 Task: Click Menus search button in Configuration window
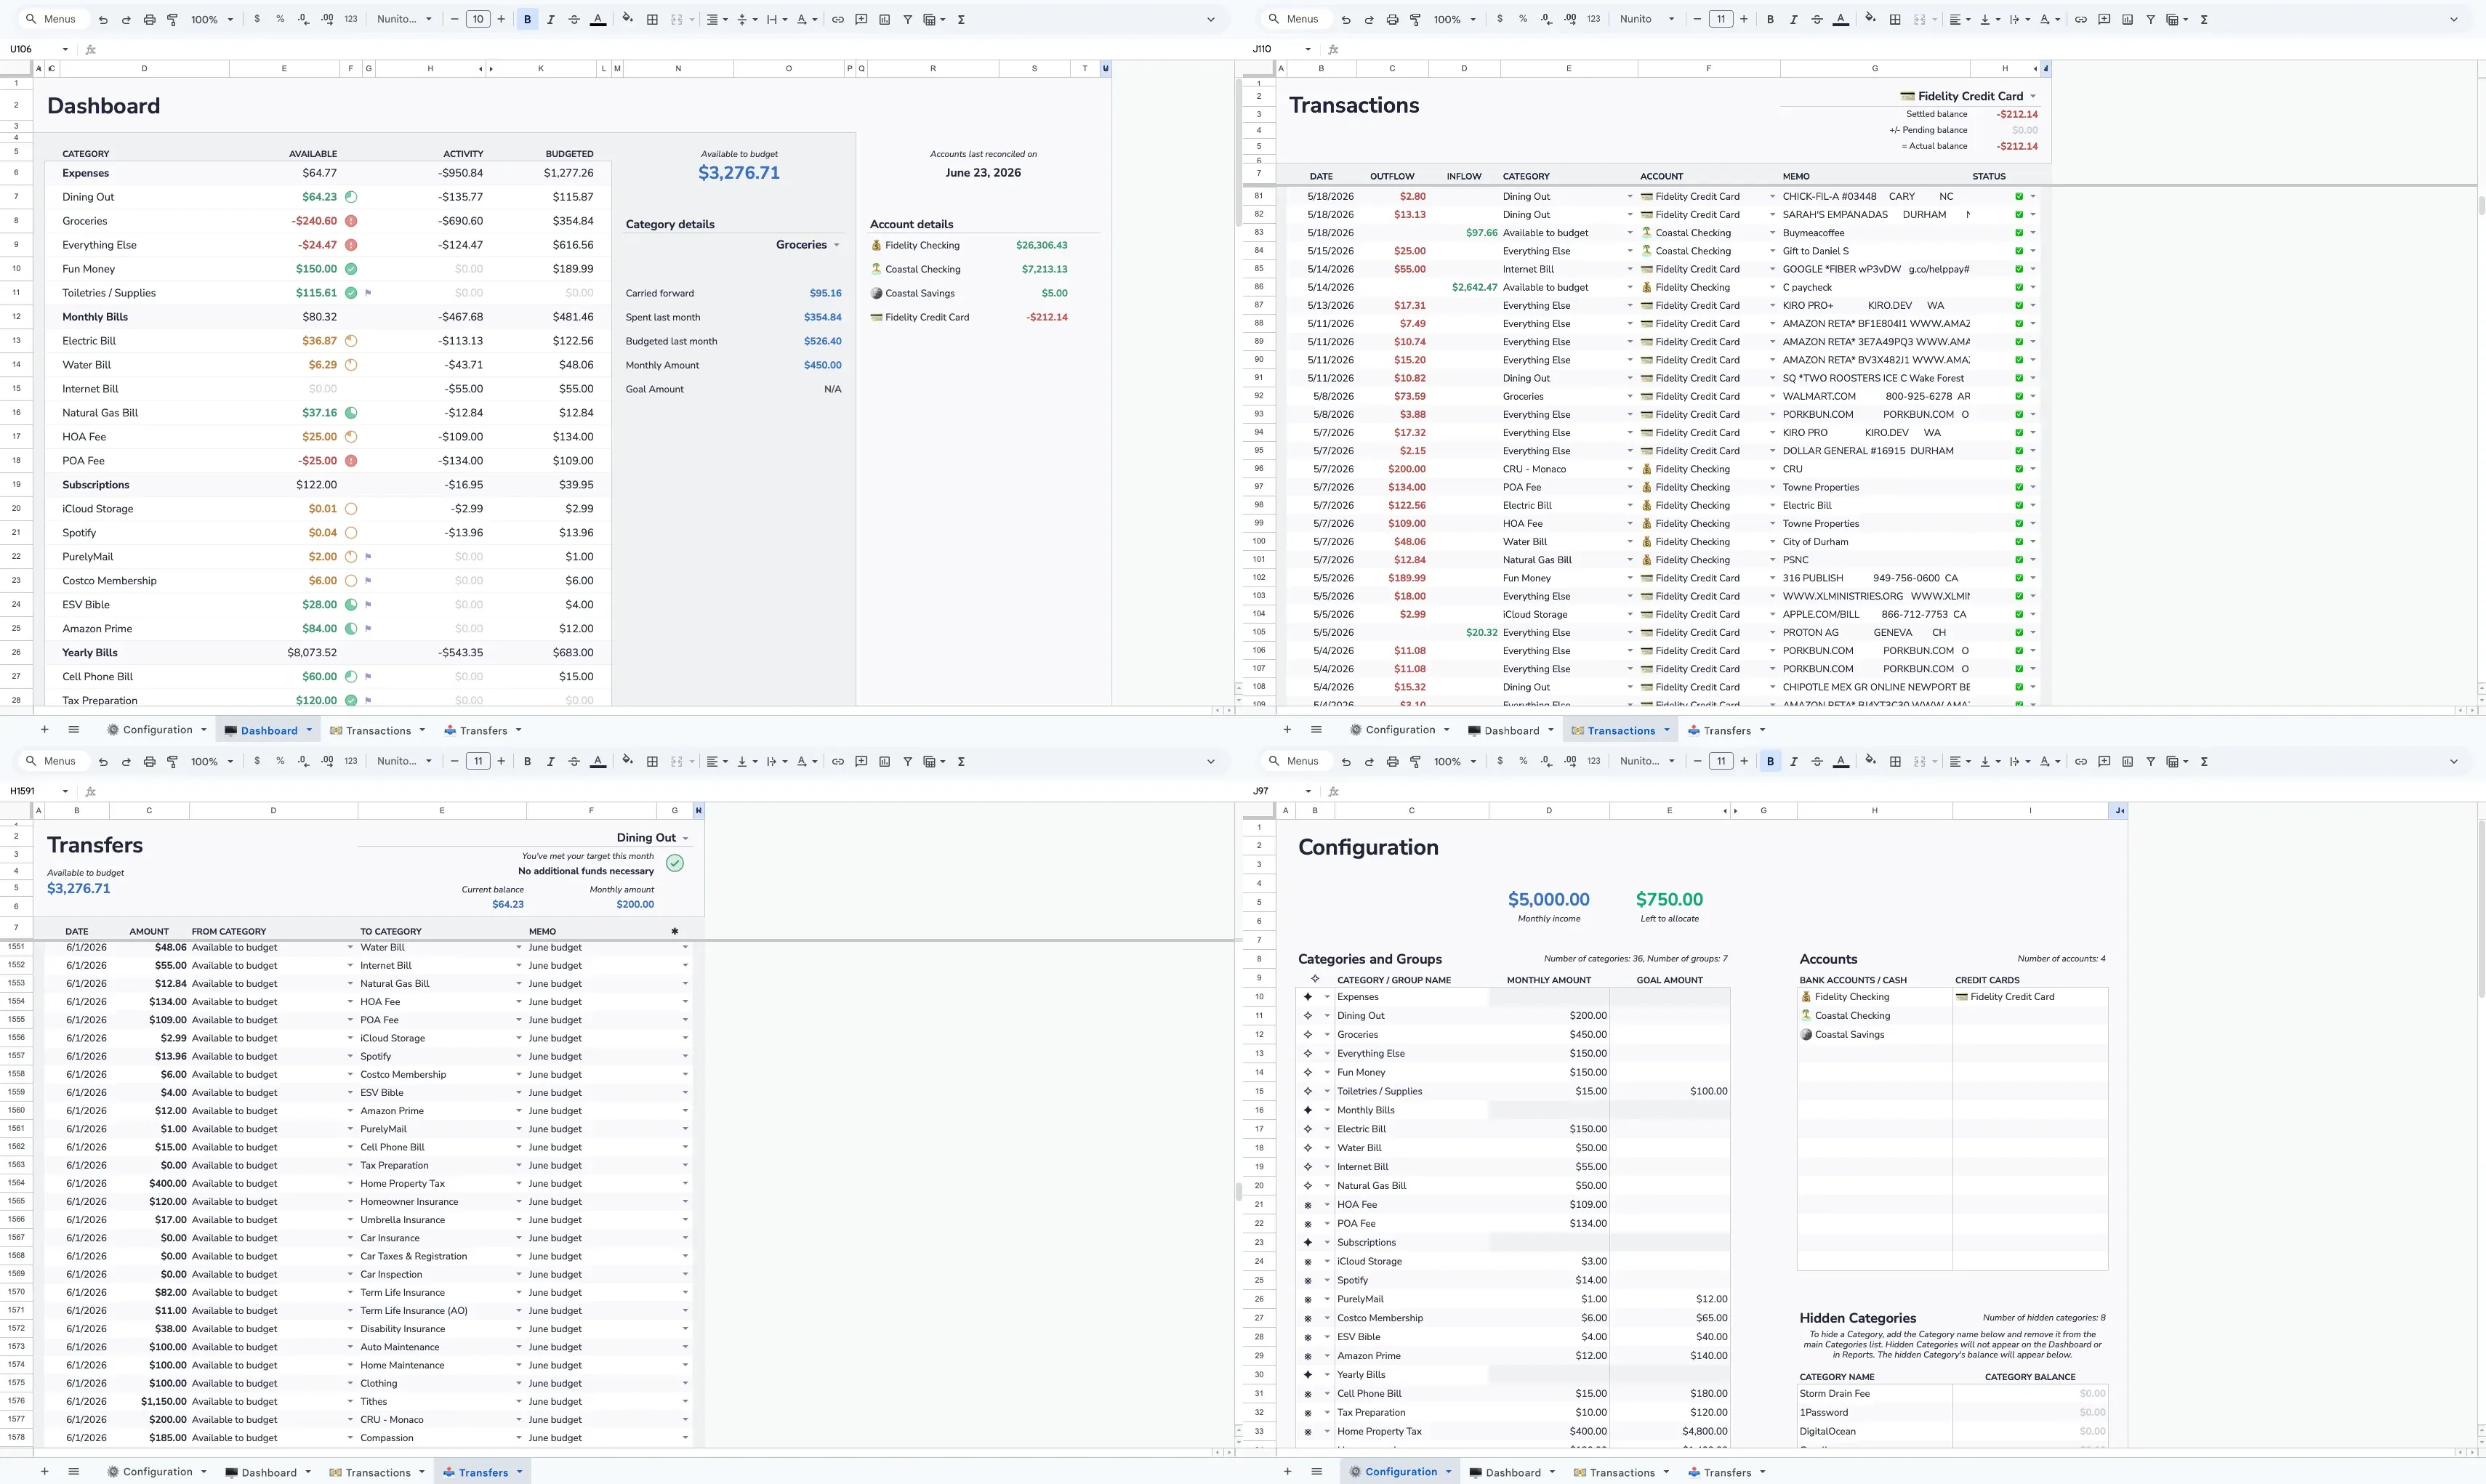1294,761
